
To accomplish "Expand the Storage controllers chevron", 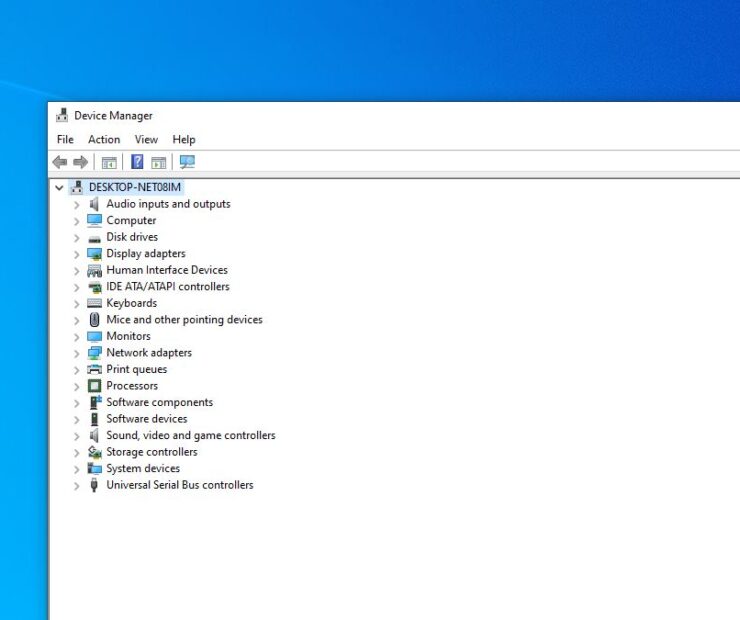I will point(76,452).
